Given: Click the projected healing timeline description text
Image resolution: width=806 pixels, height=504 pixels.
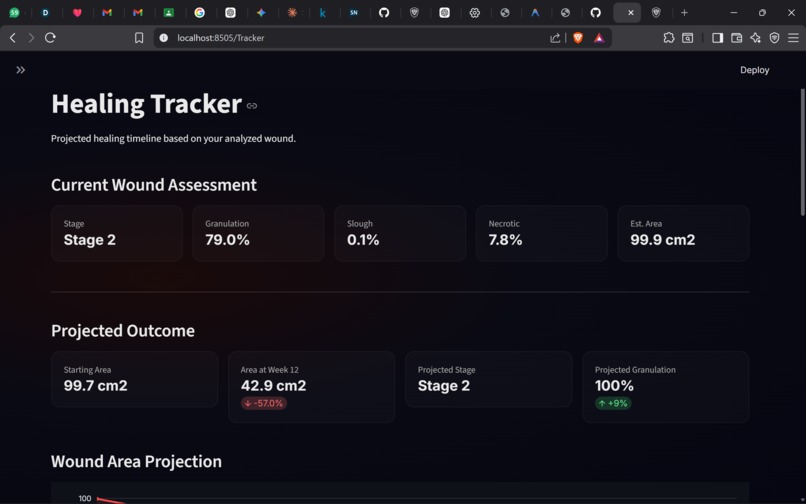Looking at the screenshot, I should (173, 138).
